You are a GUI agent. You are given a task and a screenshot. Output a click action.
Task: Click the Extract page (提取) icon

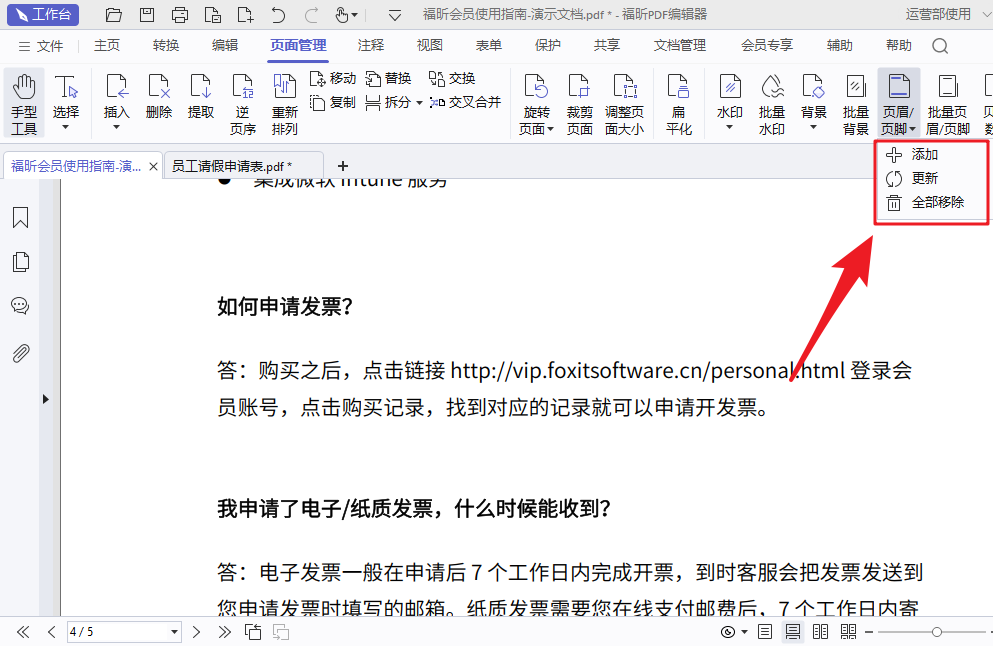click(201, 98)
